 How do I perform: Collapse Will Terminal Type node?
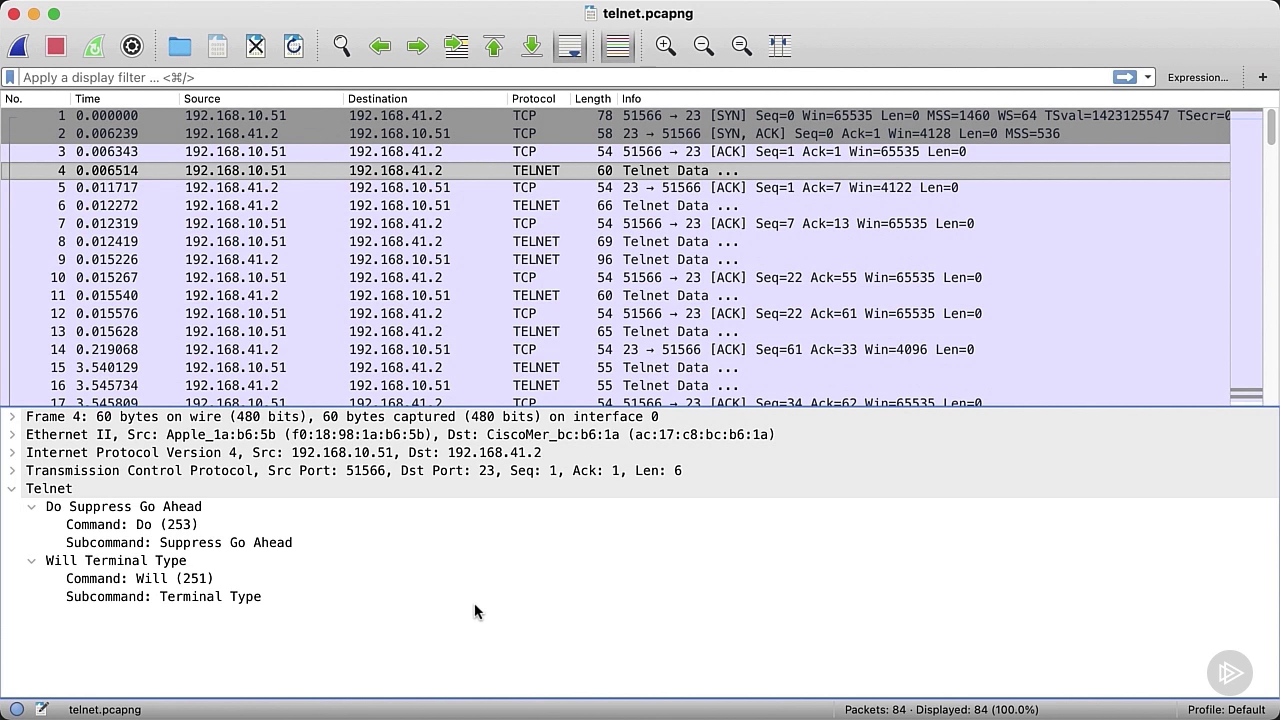[32, 561]
